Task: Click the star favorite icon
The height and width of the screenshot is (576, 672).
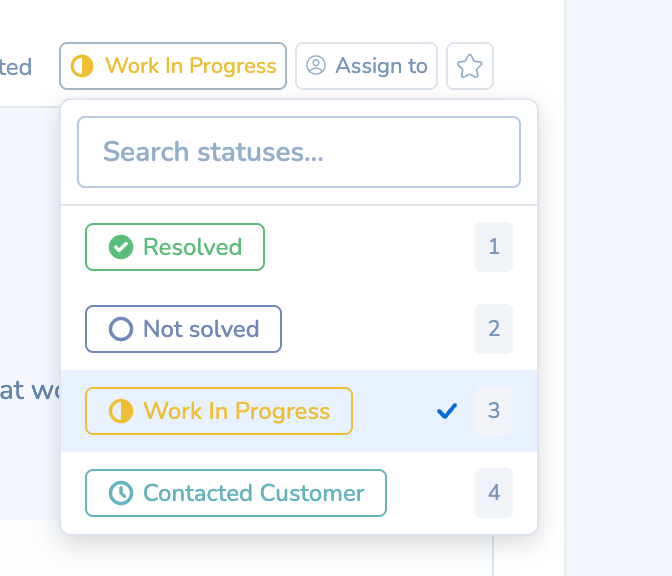Action: pos(470,66)
